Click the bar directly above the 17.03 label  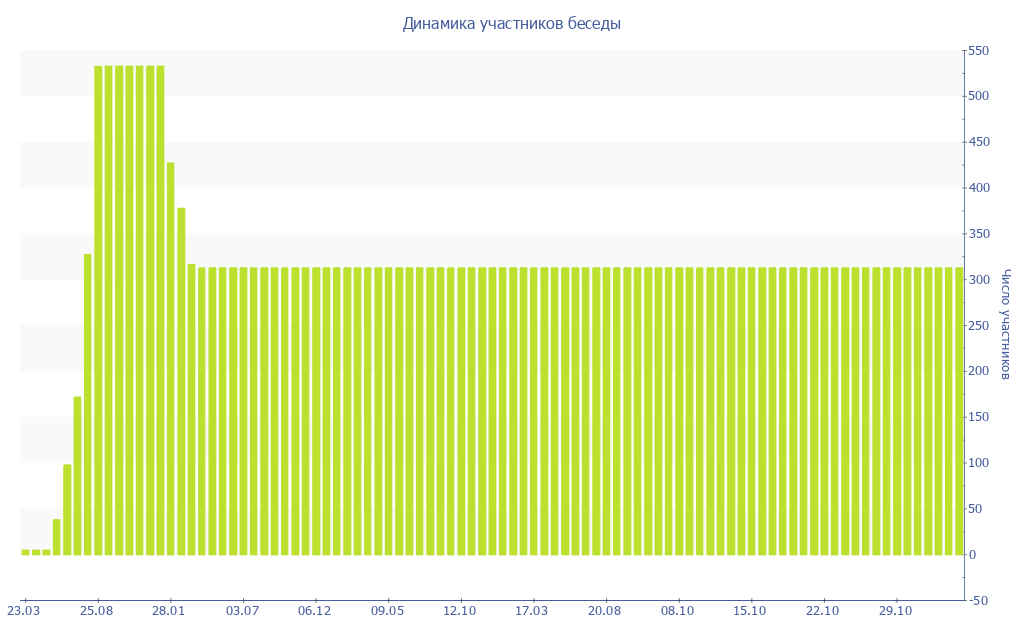coord(533,410)
